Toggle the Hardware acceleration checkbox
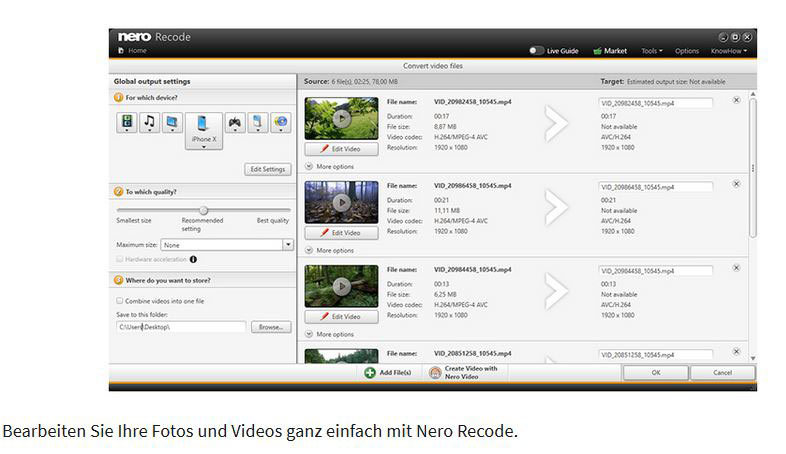This screenshot has width=786, height=454. point(120,259)
